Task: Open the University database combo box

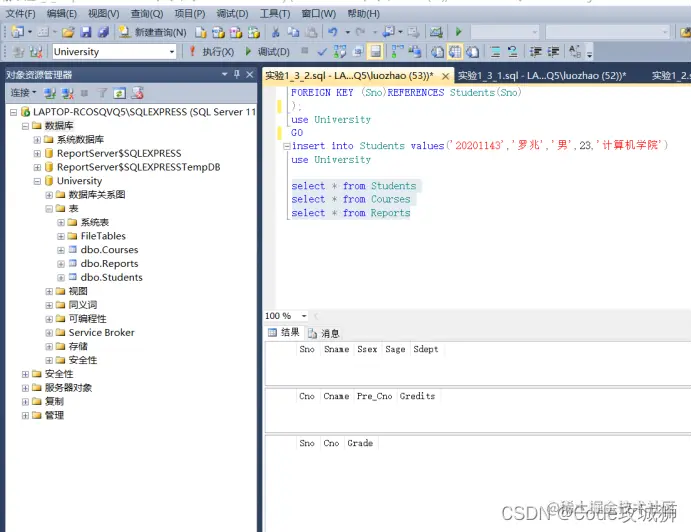Action: 114,52
